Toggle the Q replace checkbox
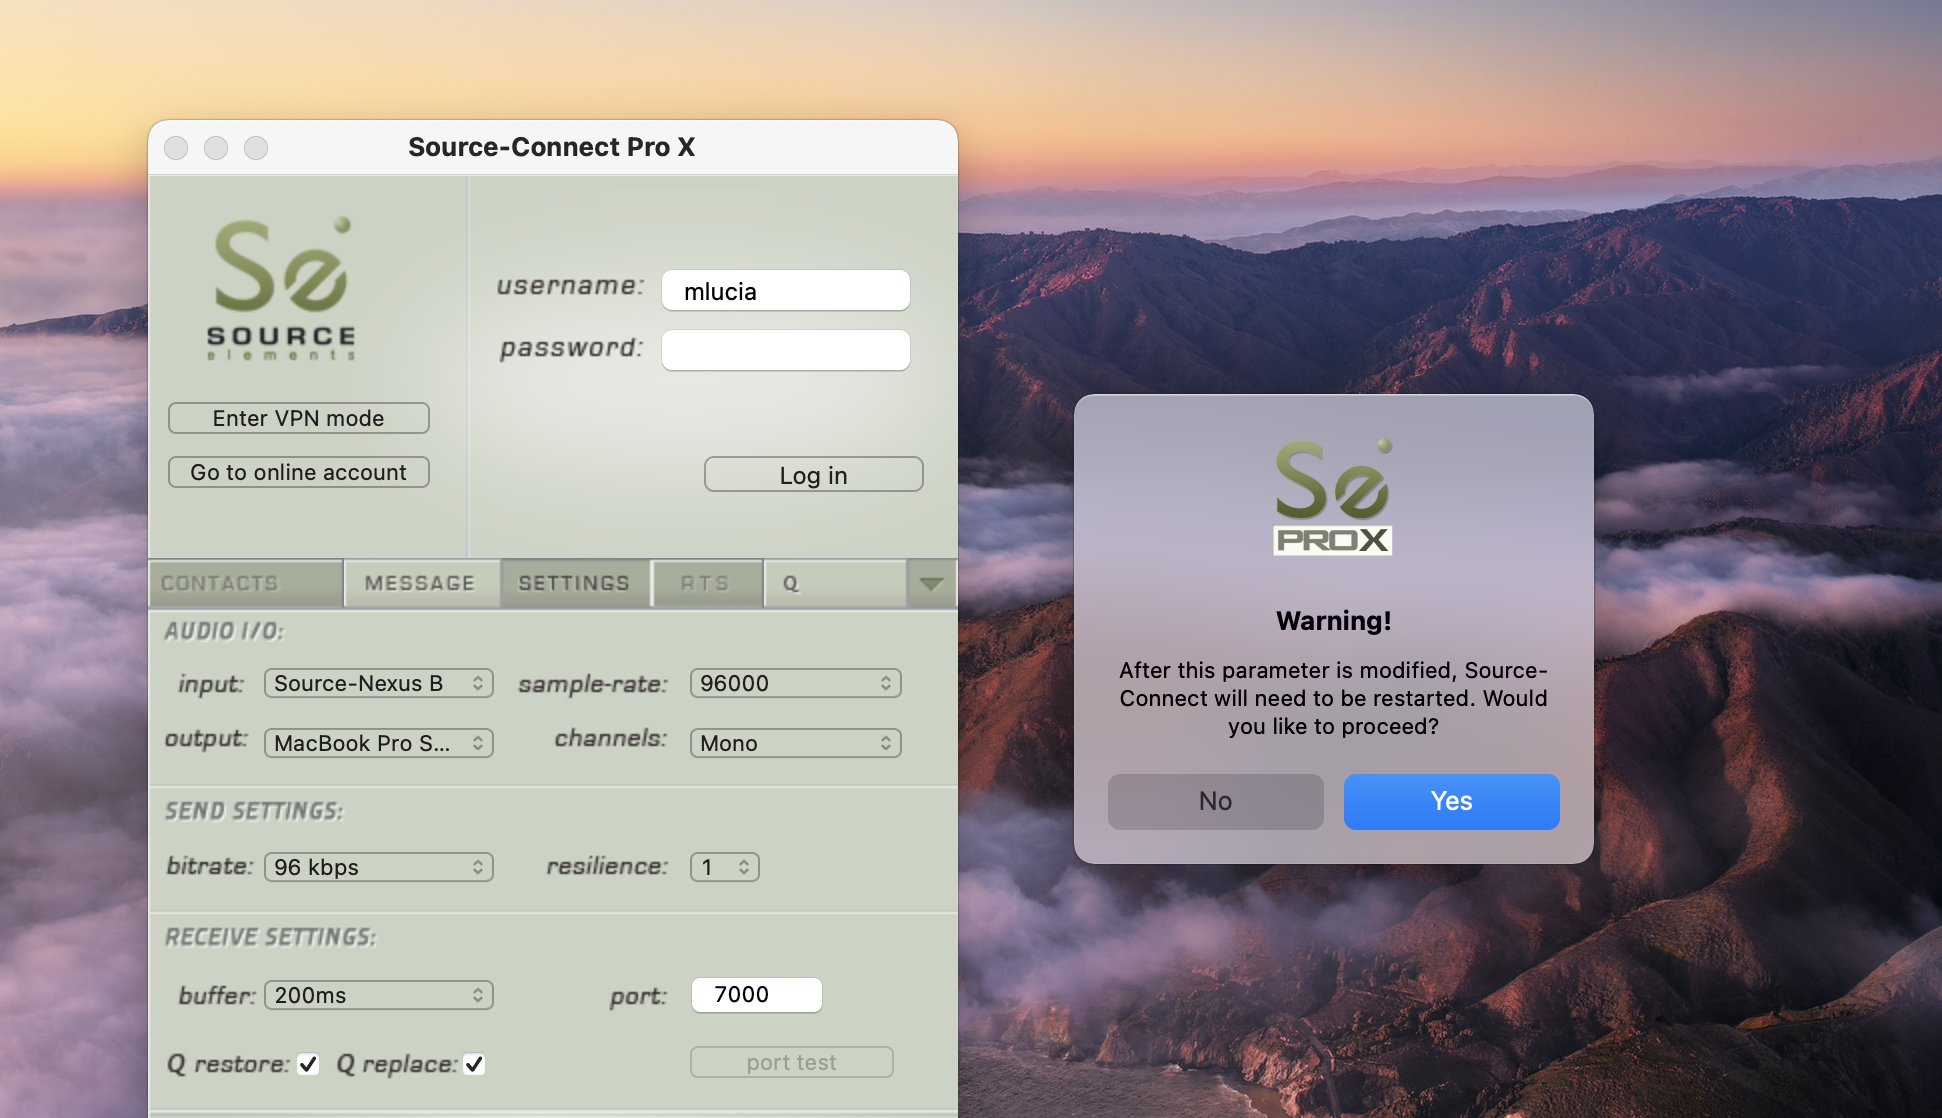 tap(474, 1064)
